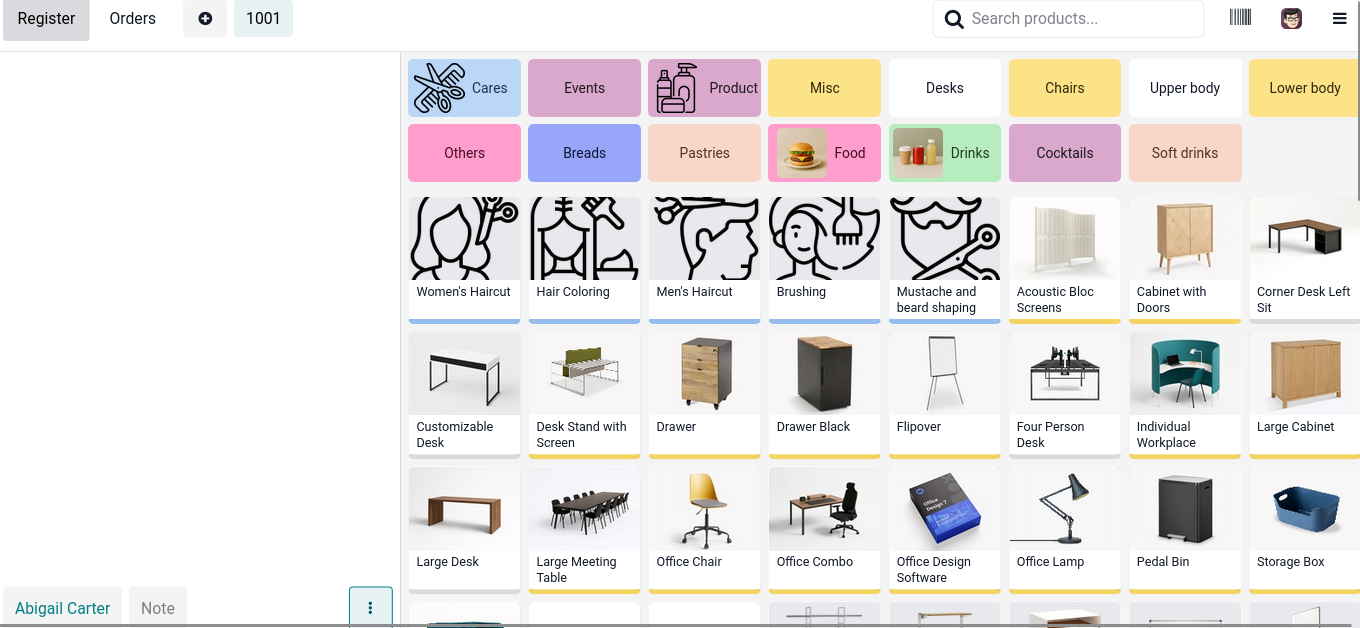Screen dimensions: 1360x628
Task: Add Office Chair product to order
Action: 704,530
